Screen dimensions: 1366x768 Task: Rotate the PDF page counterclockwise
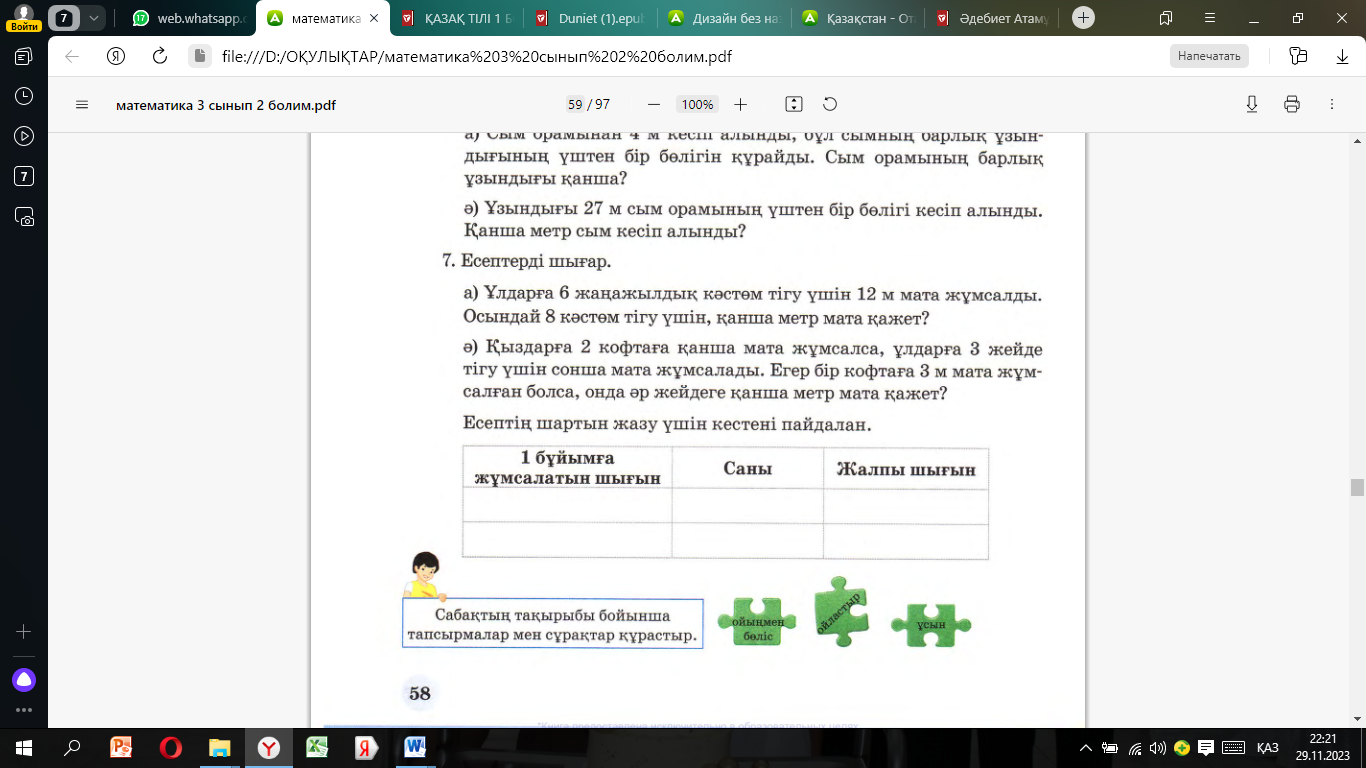click(829, 104)
